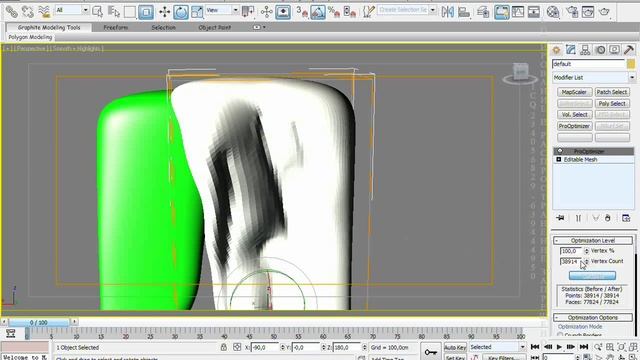
Task: Activate the Select and Move tool
Action: [x=164, y=11]
